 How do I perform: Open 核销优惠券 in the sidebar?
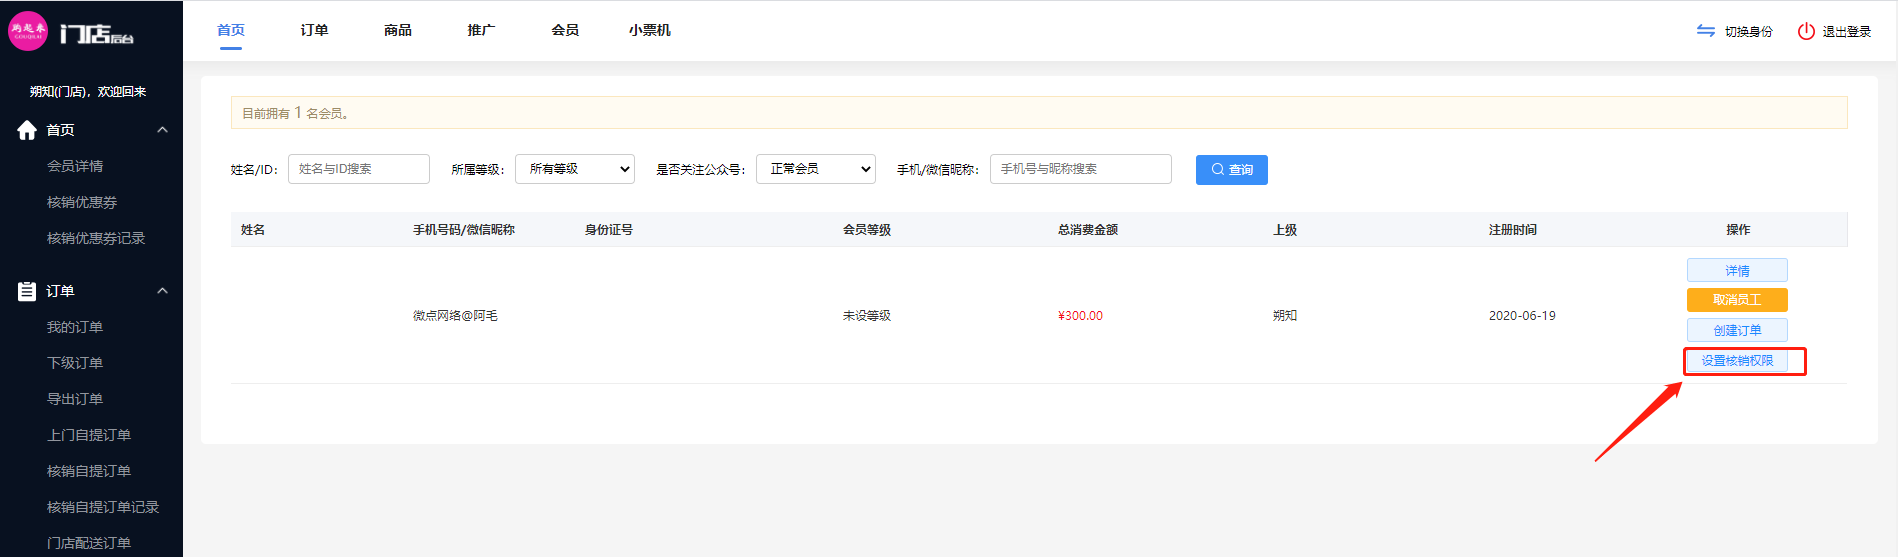pos(82,202)
